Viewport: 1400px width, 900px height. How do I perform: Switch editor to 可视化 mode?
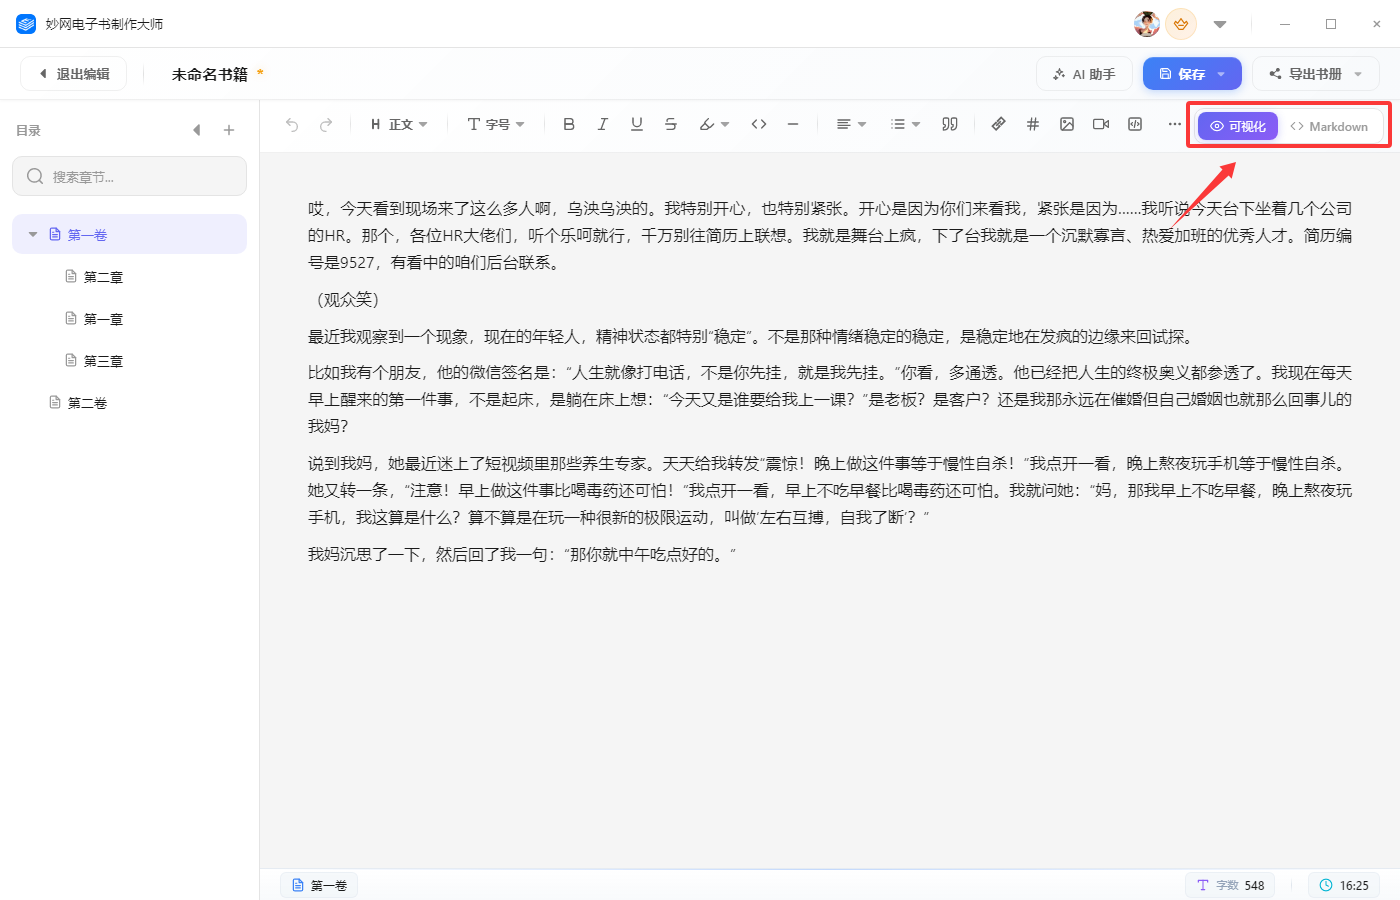(1238, 126)
